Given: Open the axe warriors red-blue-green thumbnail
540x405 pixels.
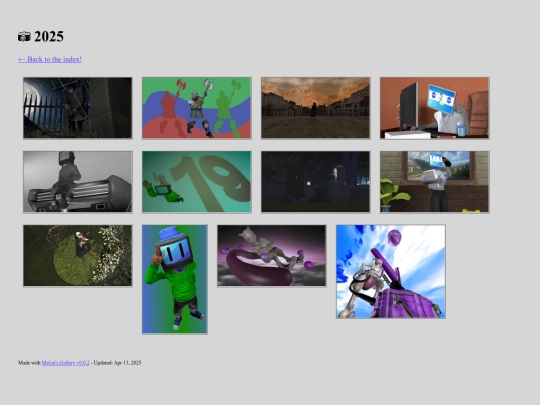Looking at the screenshot, I should pos(197,108).
